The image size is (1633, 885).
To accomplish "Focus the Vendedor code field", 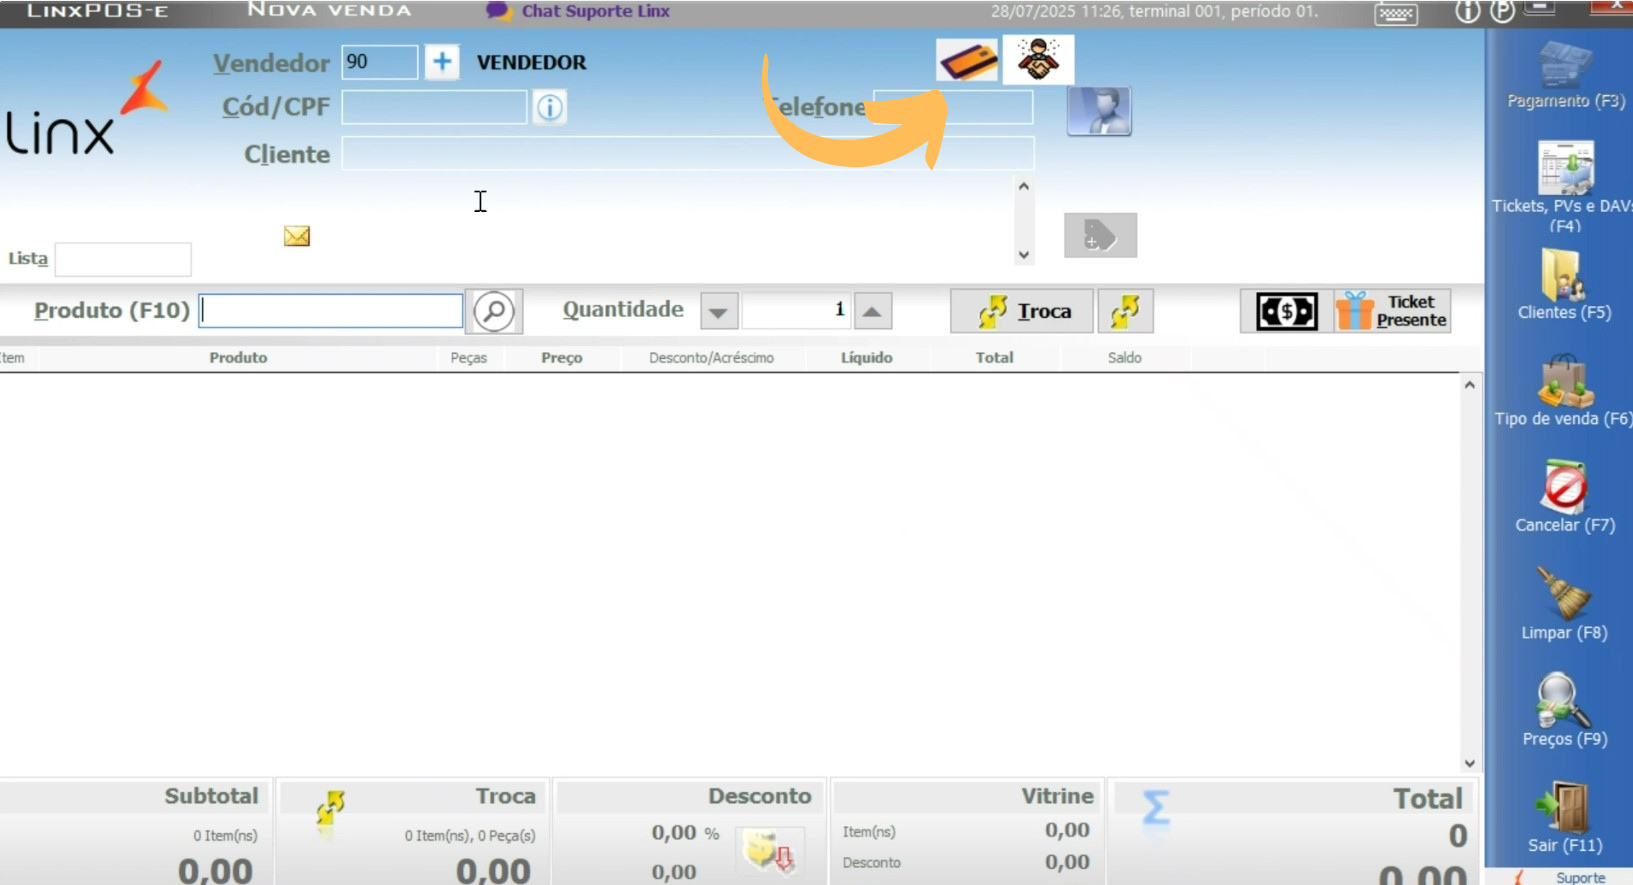I will (x=380, y=62).
